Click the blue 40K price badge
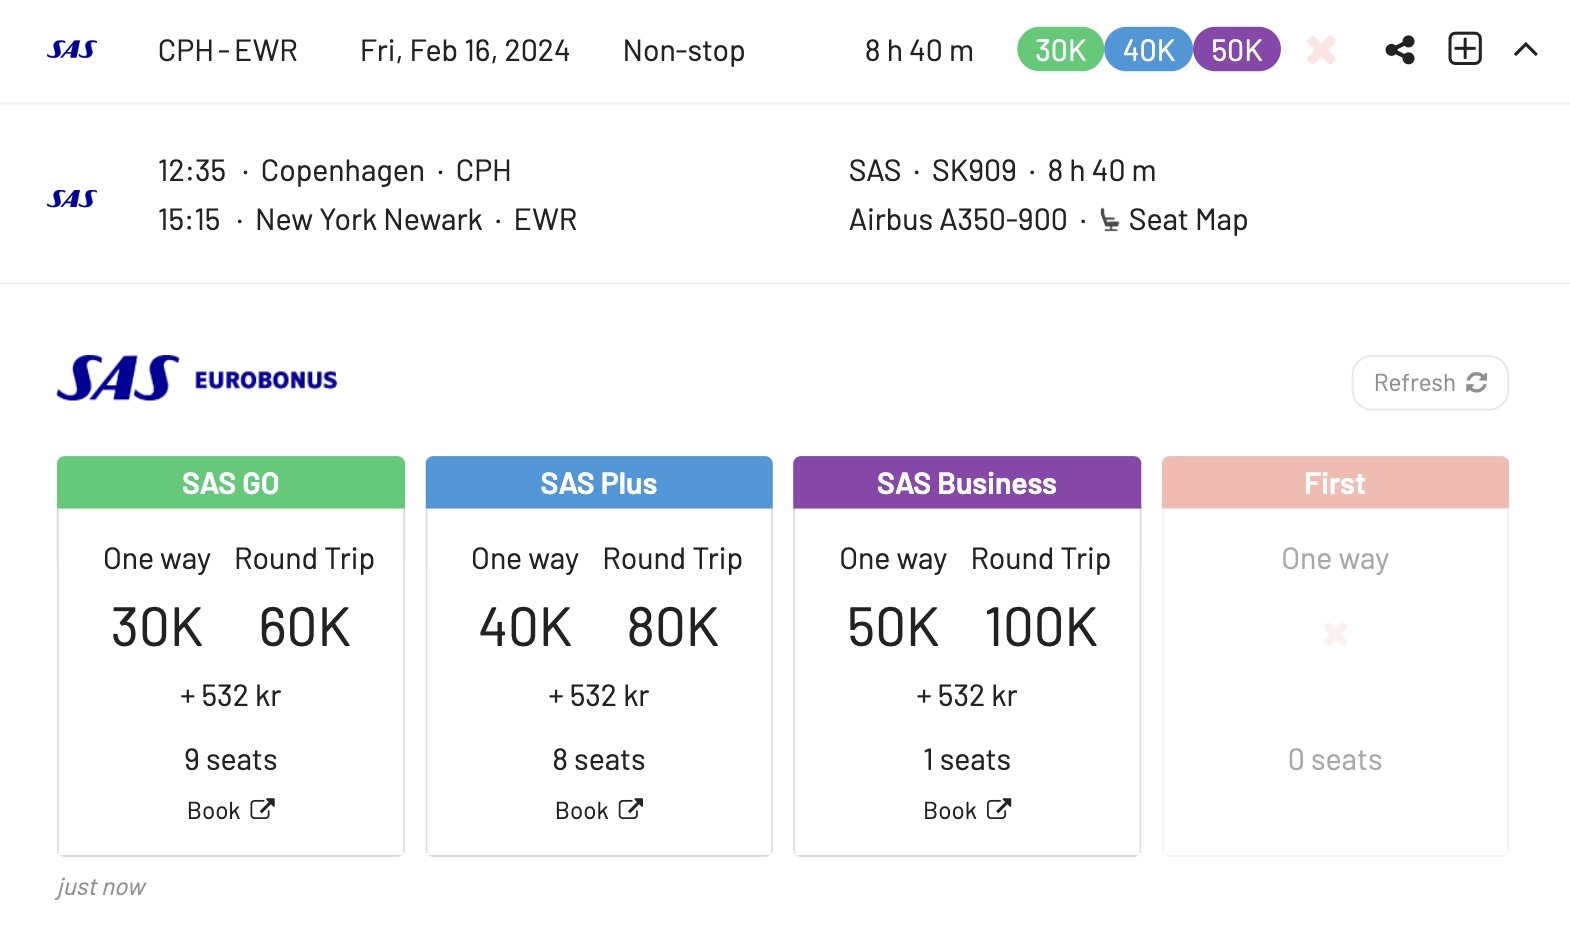Image resolution: width=1570 pixels, height=942 pixels. [x=1148, y=50]
